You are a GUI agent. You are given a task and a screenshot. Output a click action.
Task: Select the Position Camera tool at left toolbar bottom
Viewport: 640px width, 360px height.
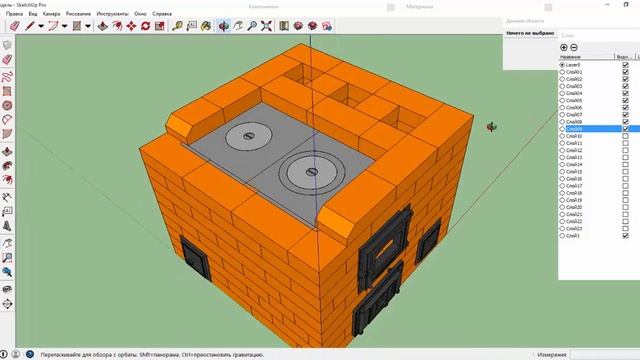coord(7,304)
